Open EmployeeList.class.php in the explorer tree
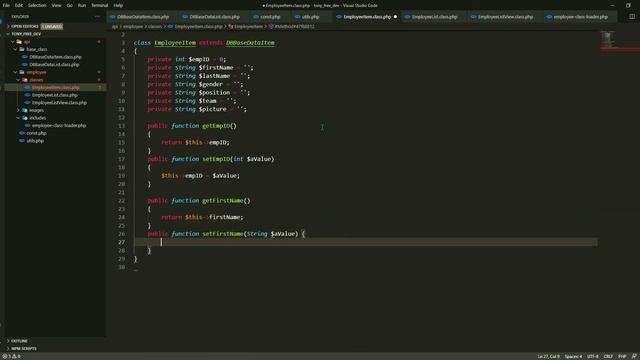This screenshot has width=640, height=360. click(x=54, y=95)
